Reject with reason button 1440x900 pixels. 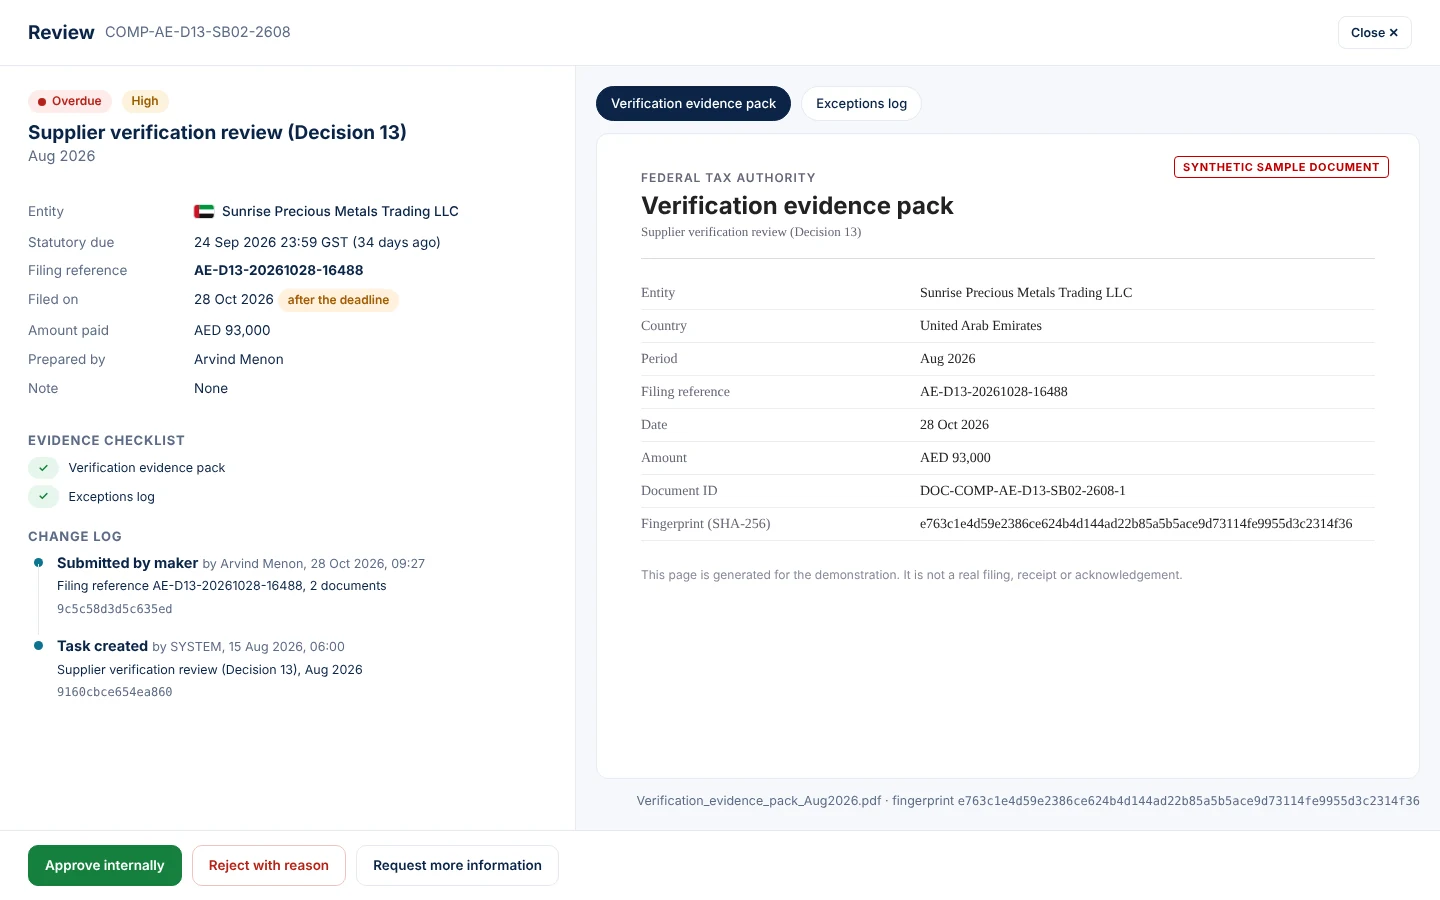click(x=269, y=866)
